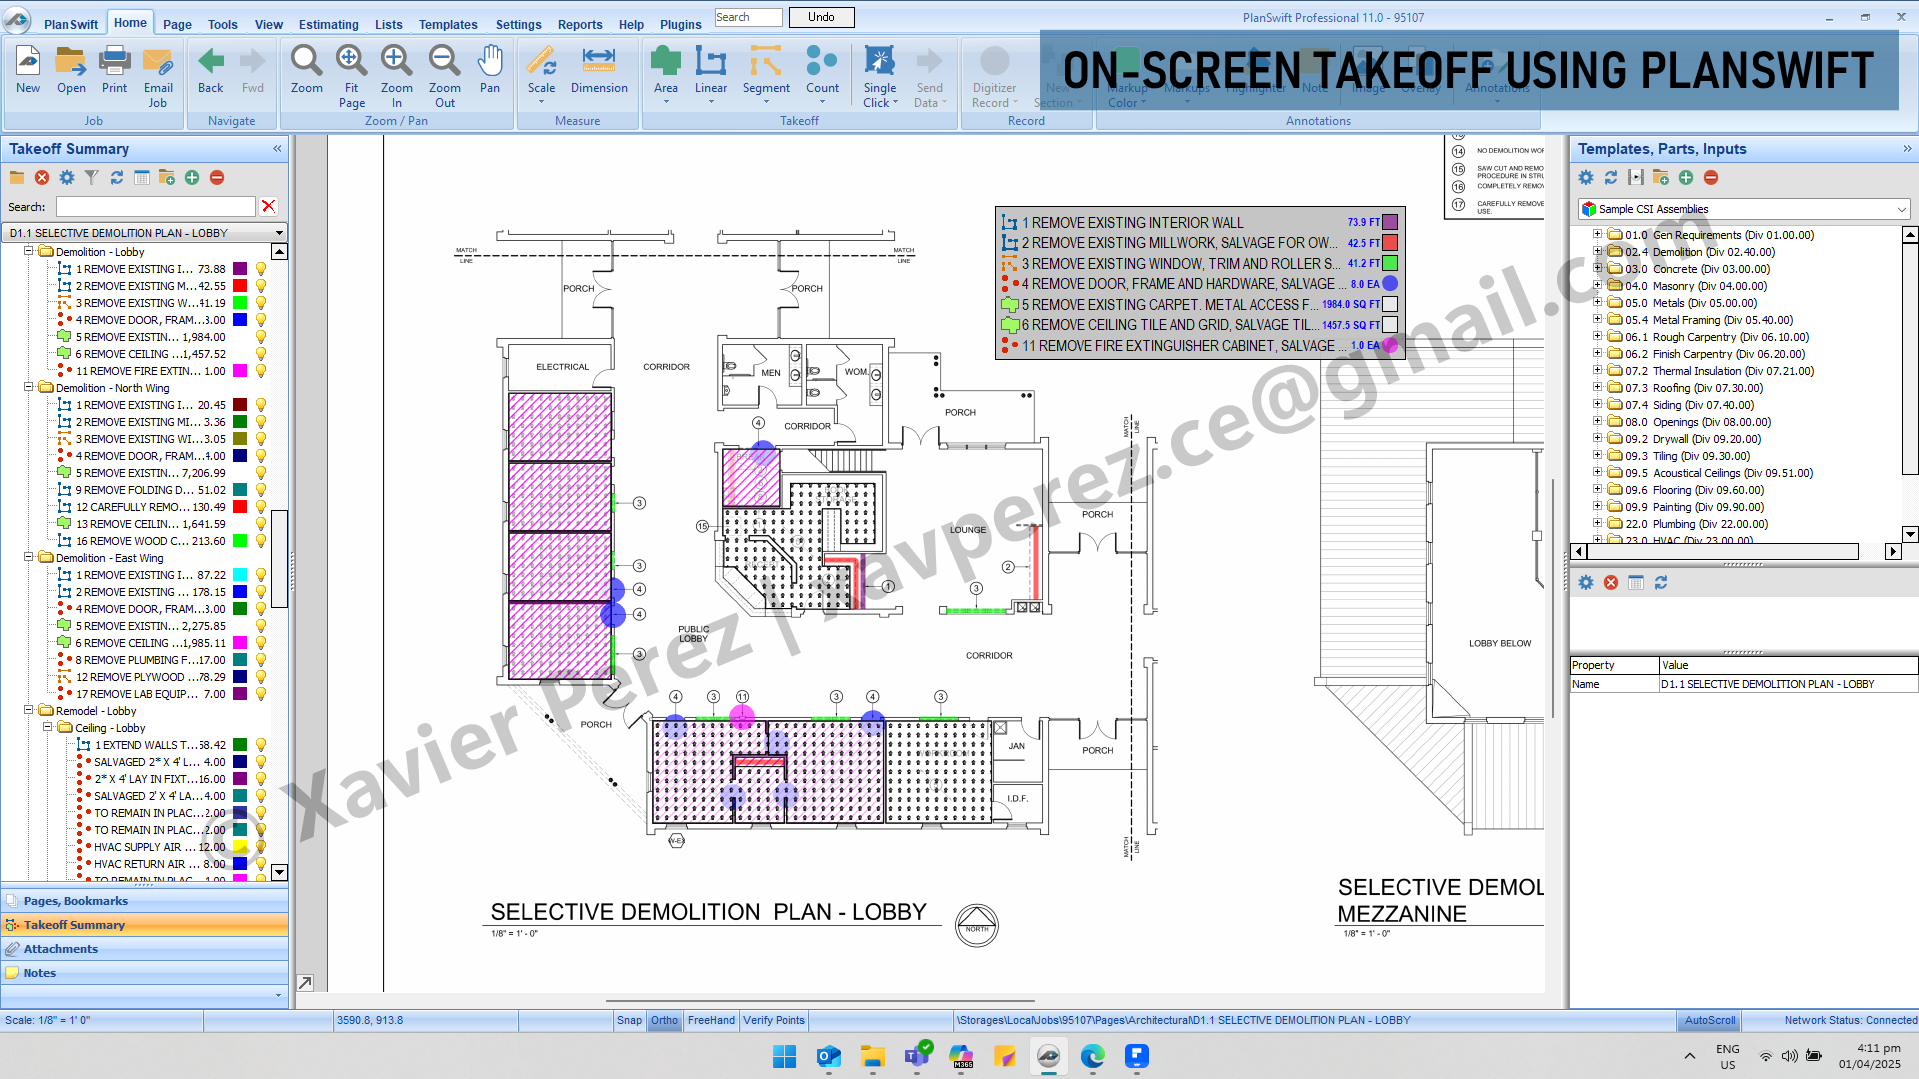Toggle visibility bulb for 1 EXTEND WALLS T...38.42
This screenshot has width=1919, height=1079.
click(x=261, y=745)
